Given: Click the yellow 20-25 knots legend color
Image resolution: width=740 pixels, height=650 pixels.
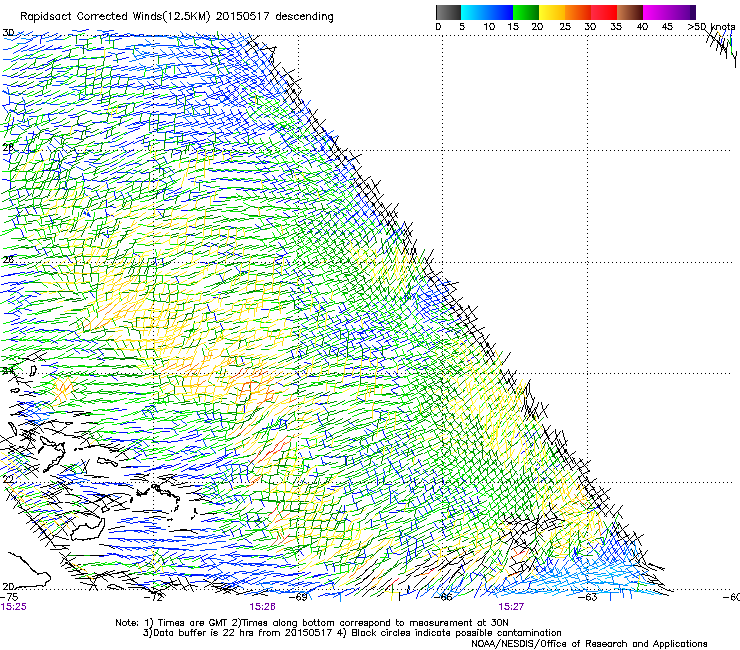Looking at the screenshot, I should click(x=552, y=12).
